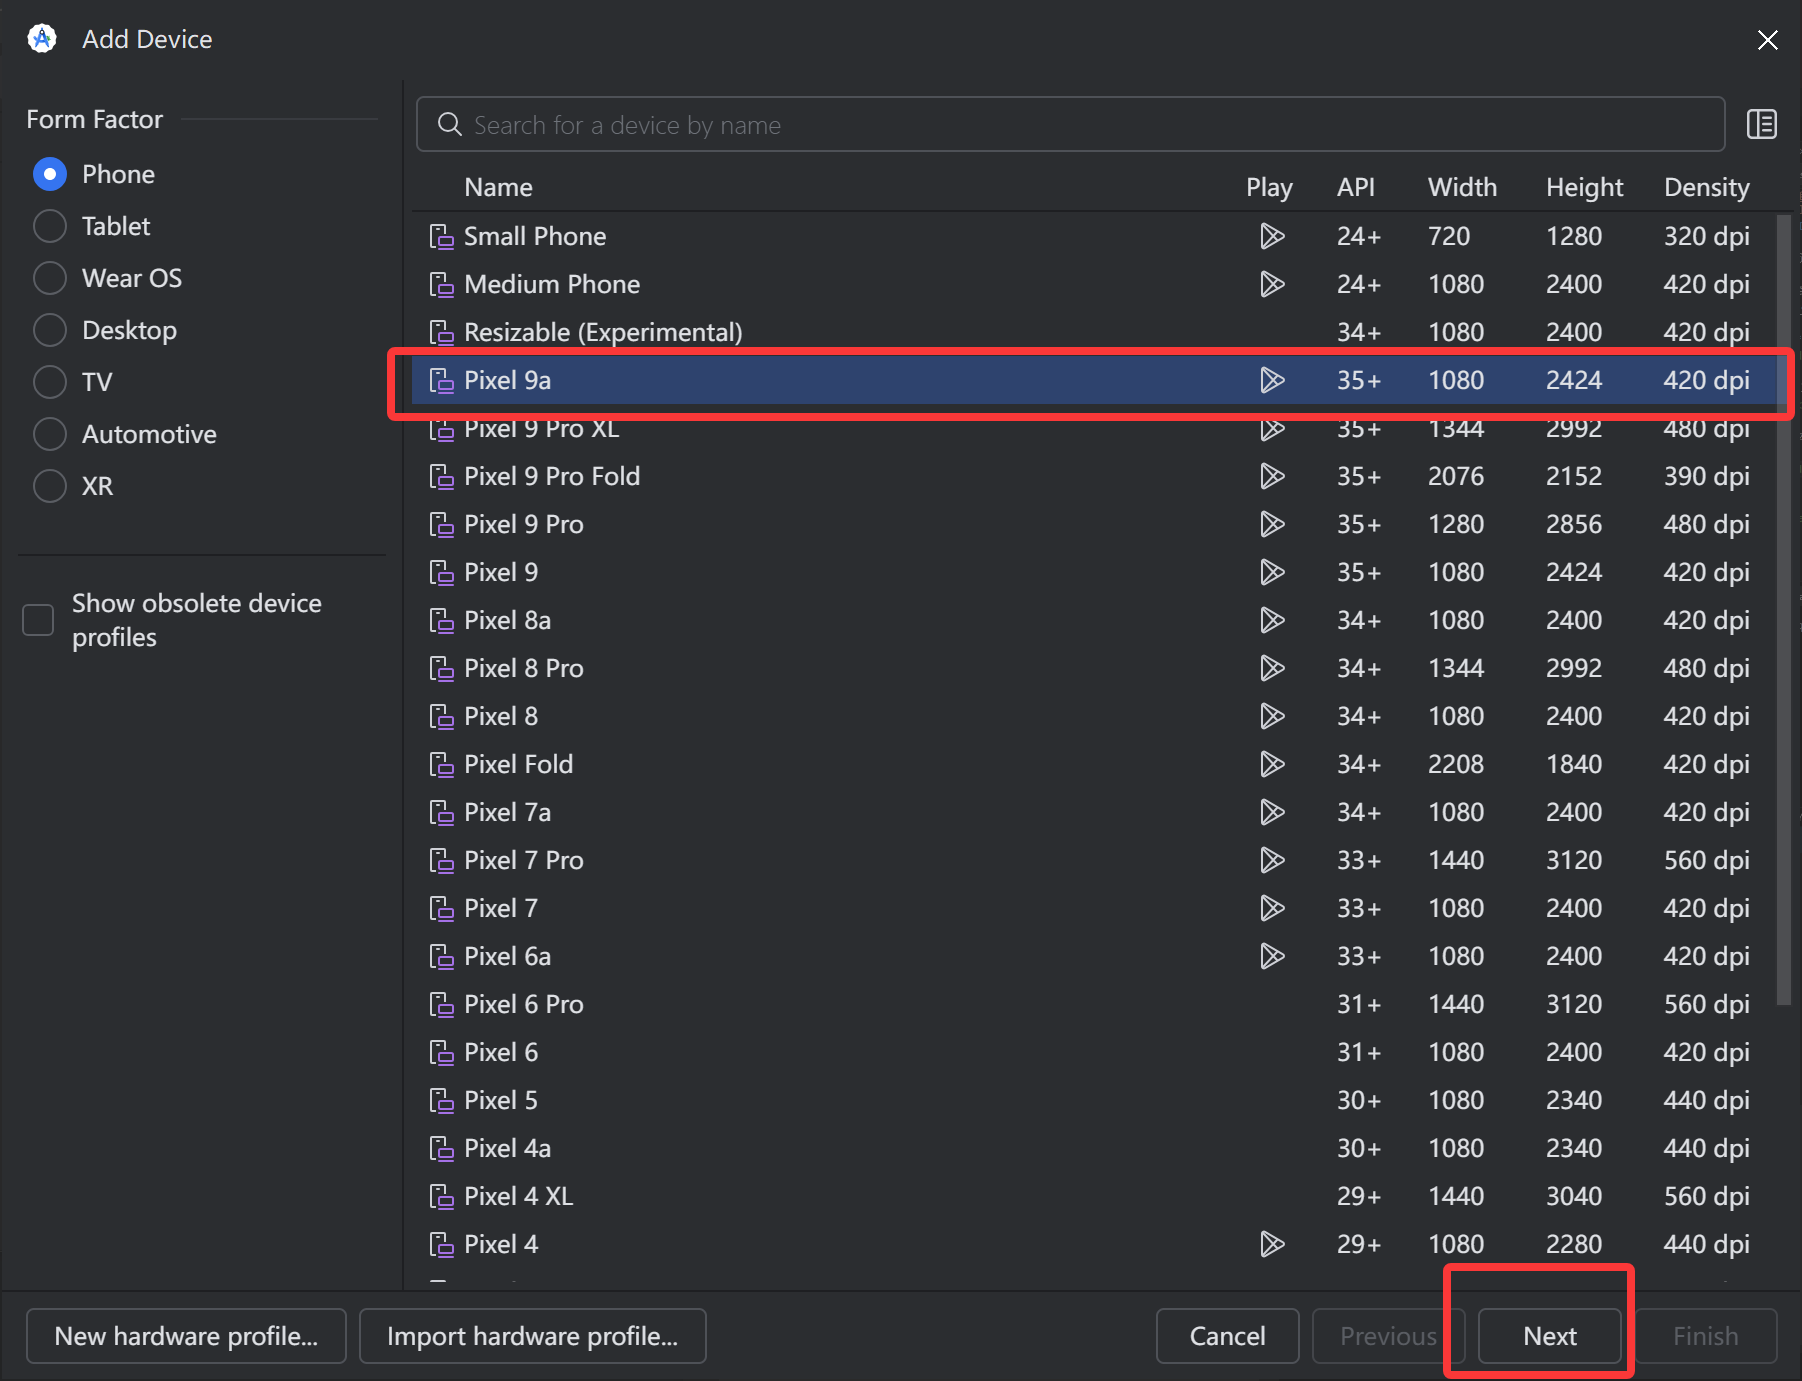The height and width of the screenshot is (1381, 1802).
Task: Click the device icon beside Small Phone
Action: pos(441,236)
